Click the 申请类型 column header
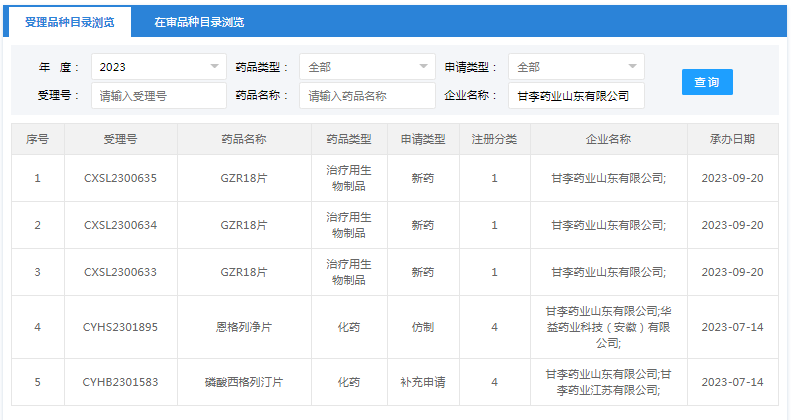This screenshot has width=801, height=420. point(423,139)
